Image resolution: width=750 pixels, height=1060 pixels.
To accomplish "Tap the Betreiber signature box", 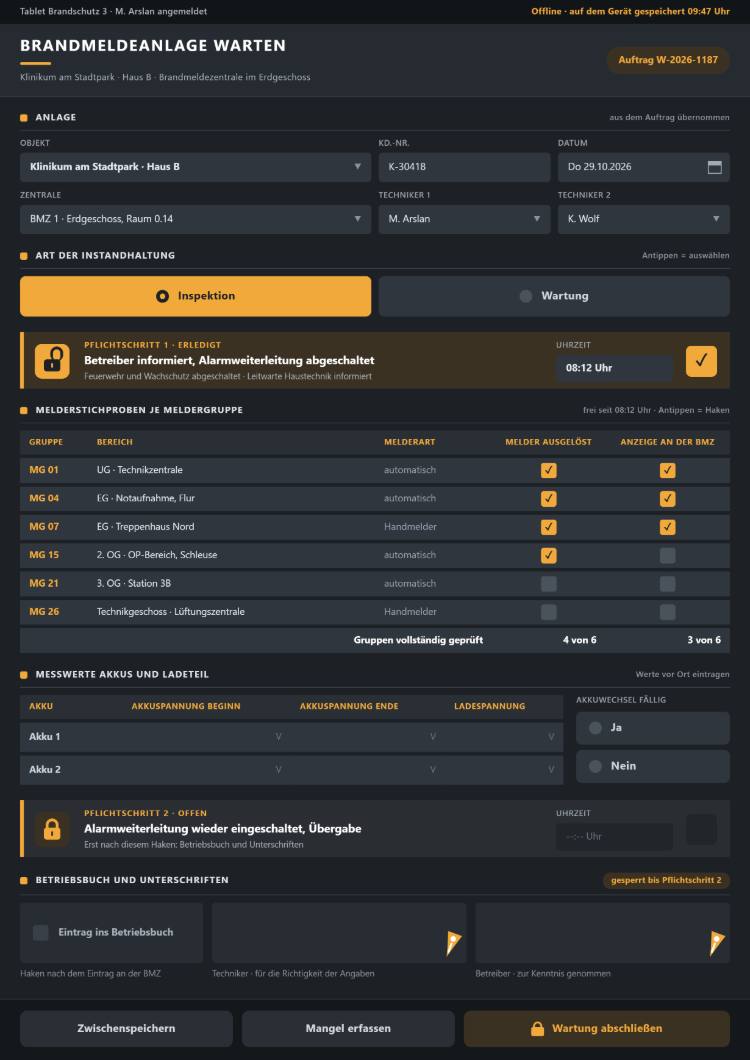I will (603, 933).
